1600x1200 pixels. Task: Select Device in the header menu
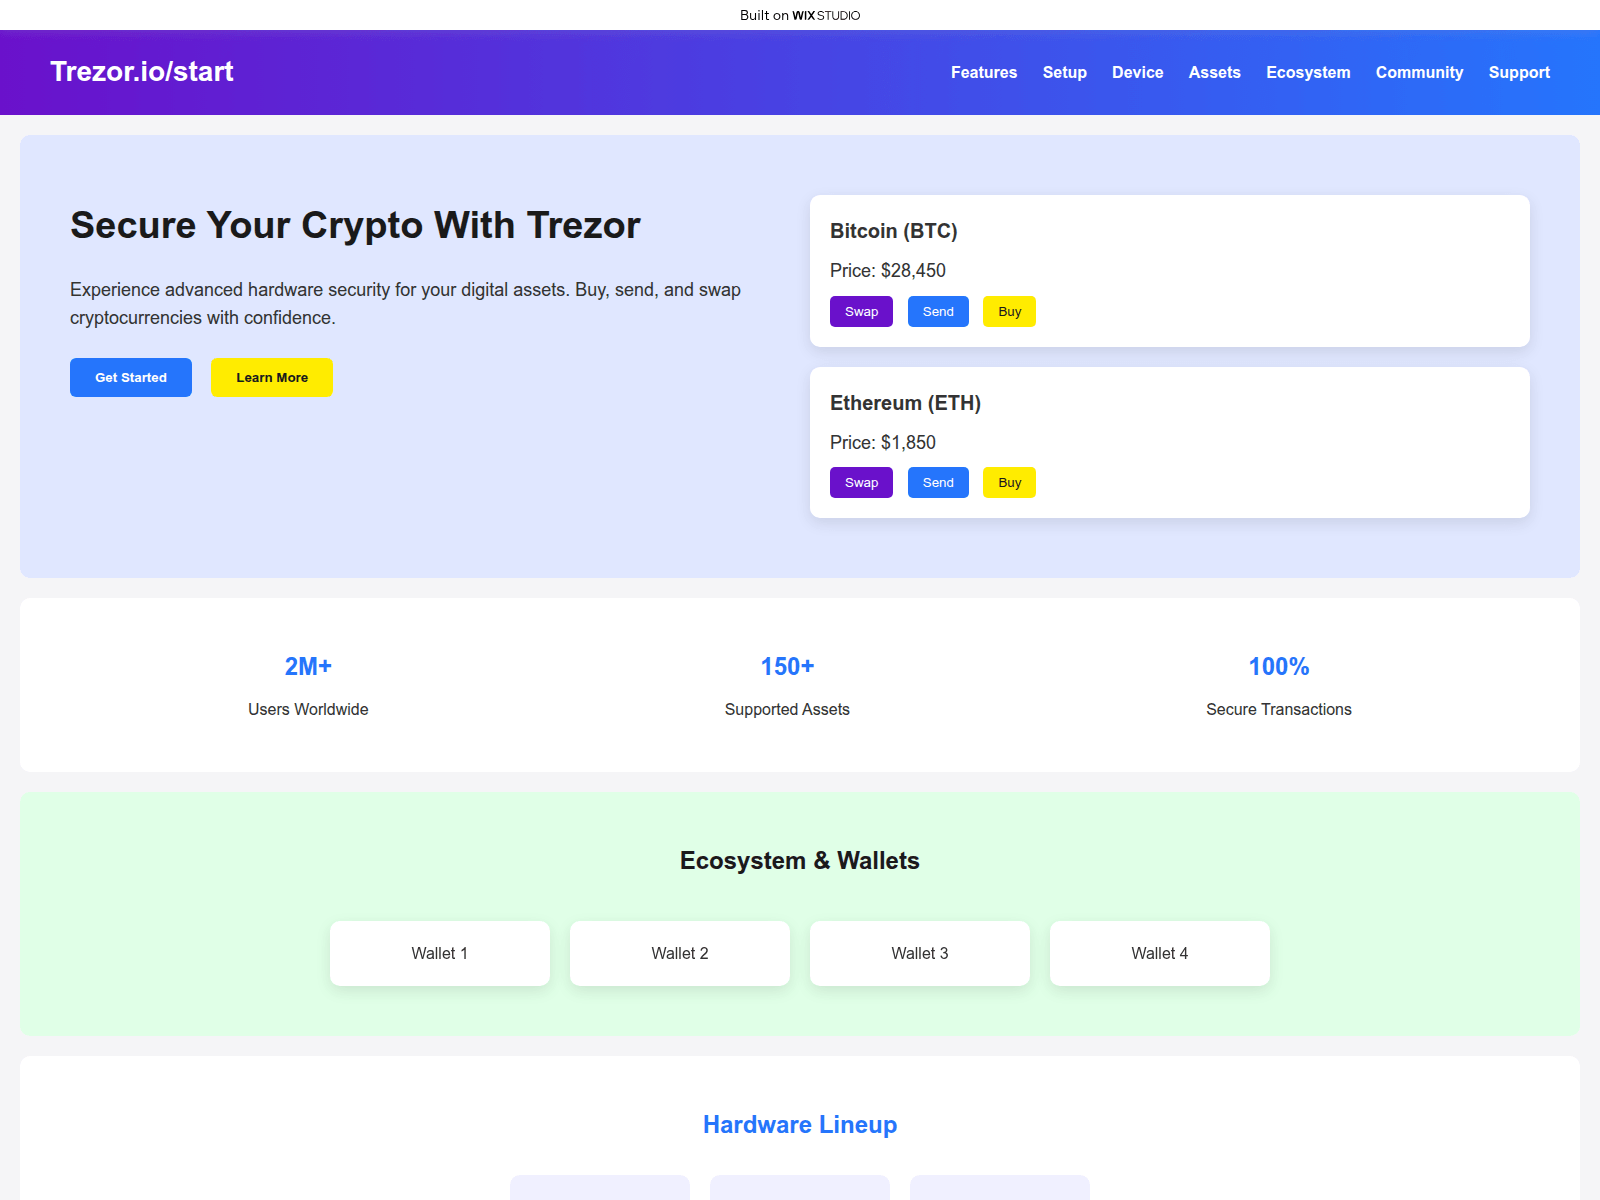pyautogui.click(x=1137, y=72)
